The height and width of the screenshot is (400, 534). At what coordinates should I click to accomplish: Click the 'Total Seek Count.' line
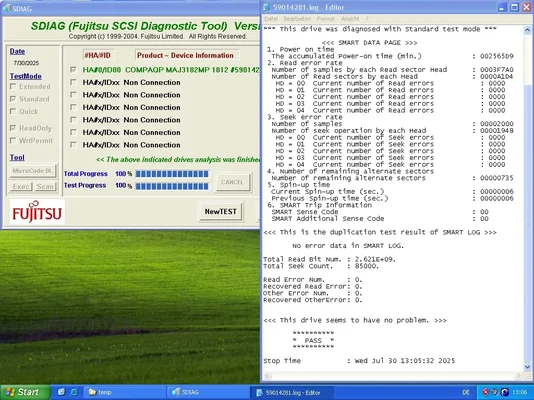pos(321,266)
